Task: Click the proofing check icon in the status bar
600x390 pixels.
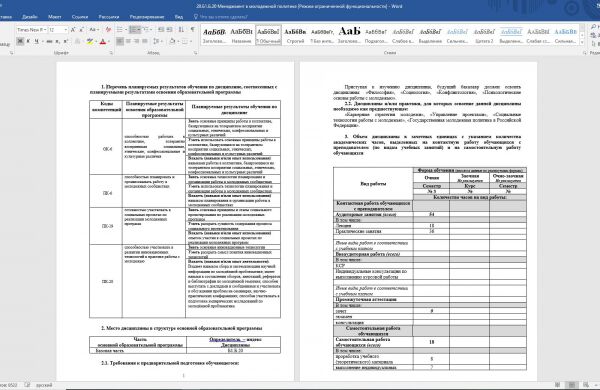Action: point(27,385)
